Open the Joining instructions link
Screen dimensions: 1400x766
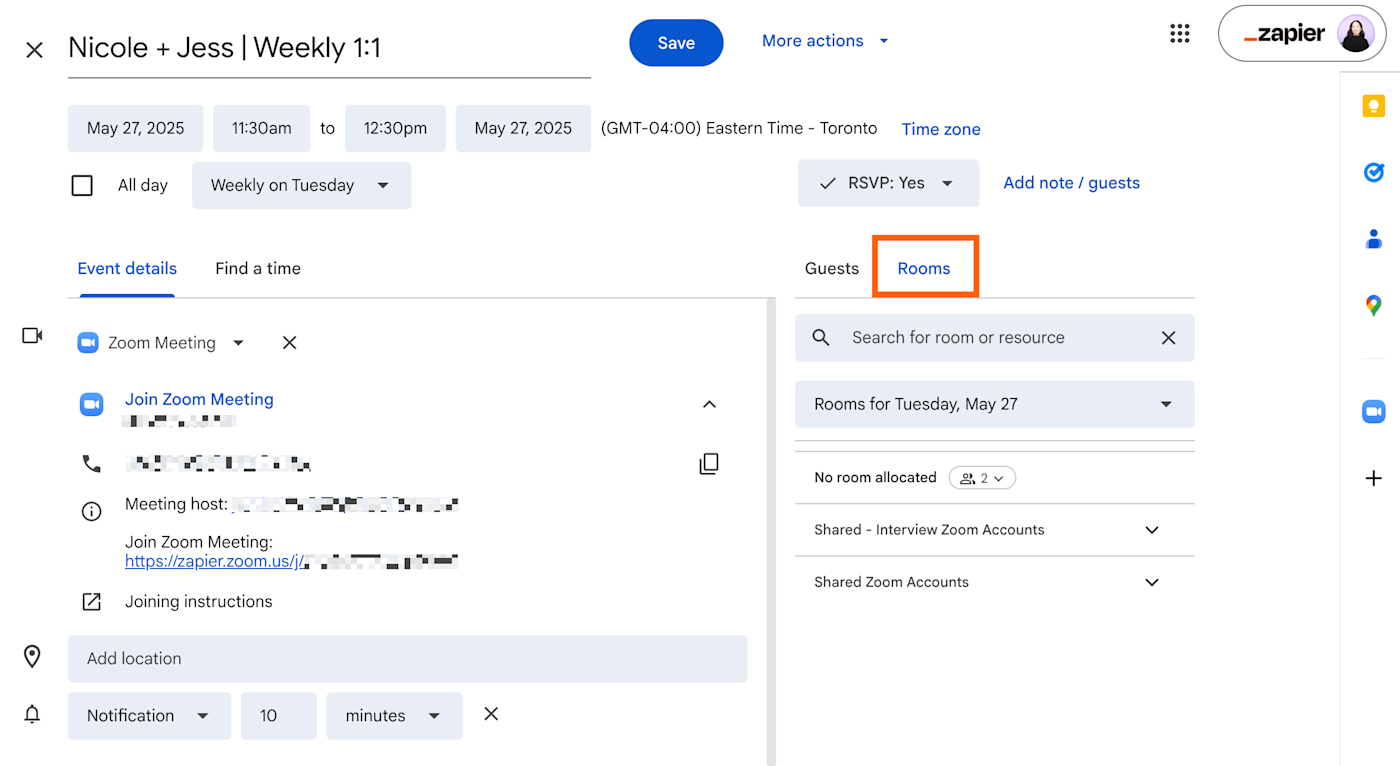(199, 602)
